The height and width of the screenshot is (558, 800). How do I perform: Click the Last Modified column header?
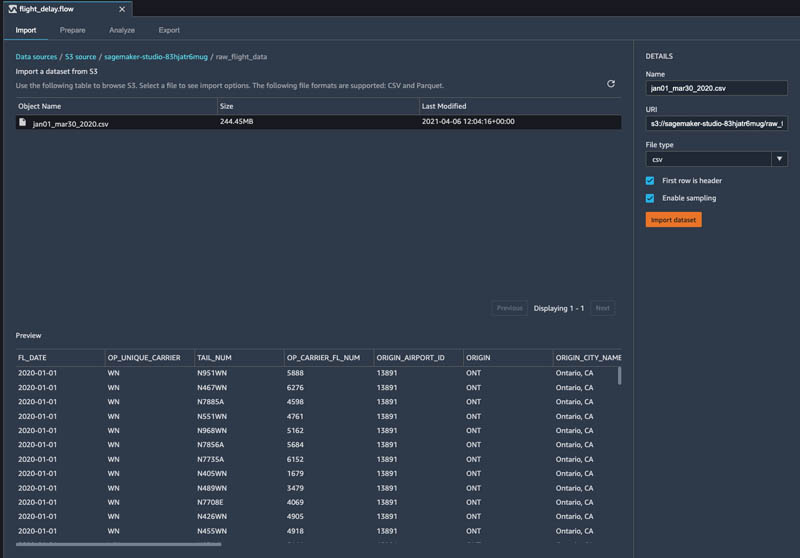[444, 106]
